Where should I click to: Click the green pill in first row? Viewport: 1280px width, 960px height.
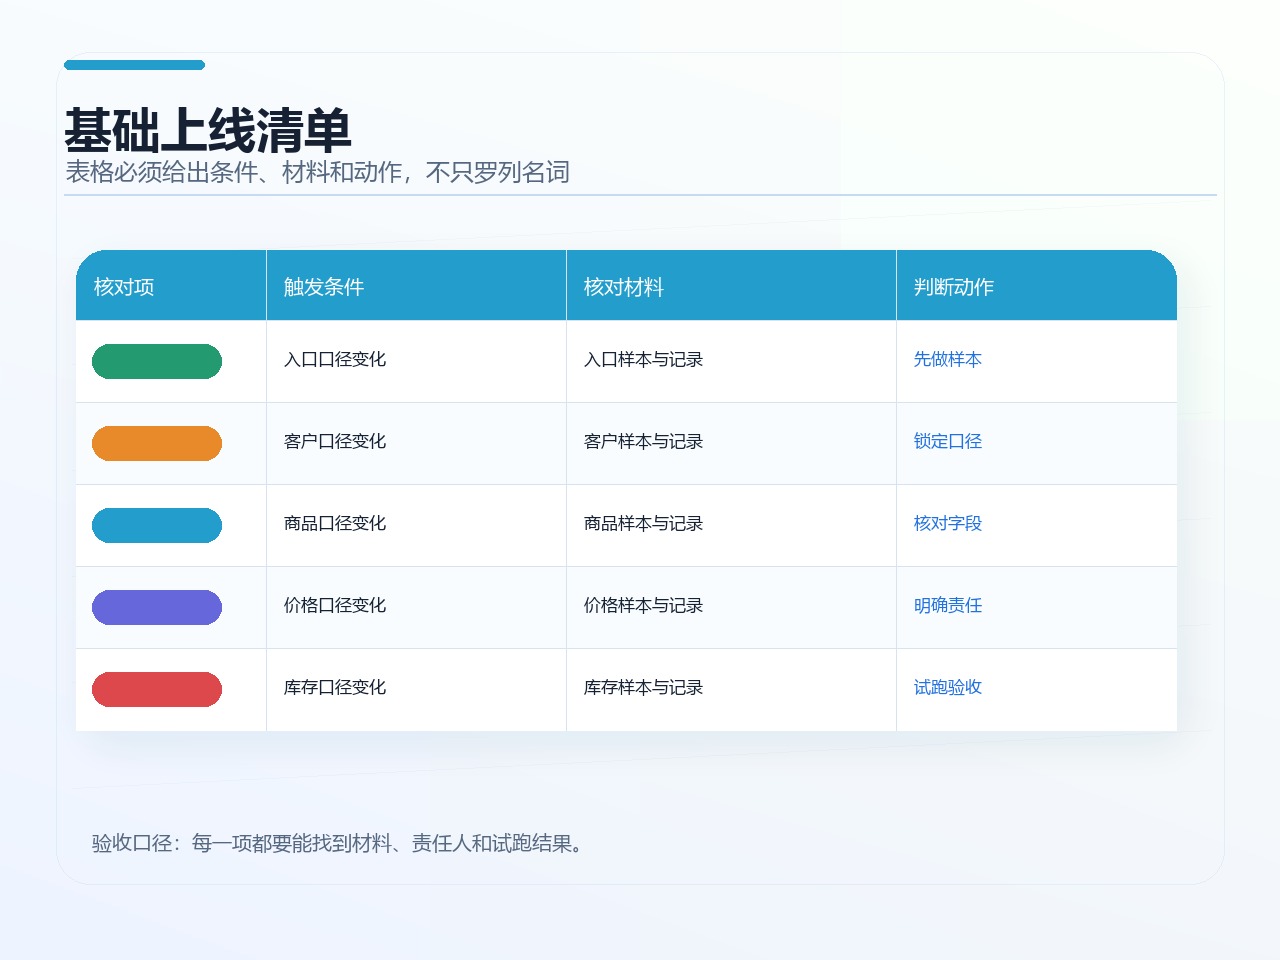tap(157, 361)
